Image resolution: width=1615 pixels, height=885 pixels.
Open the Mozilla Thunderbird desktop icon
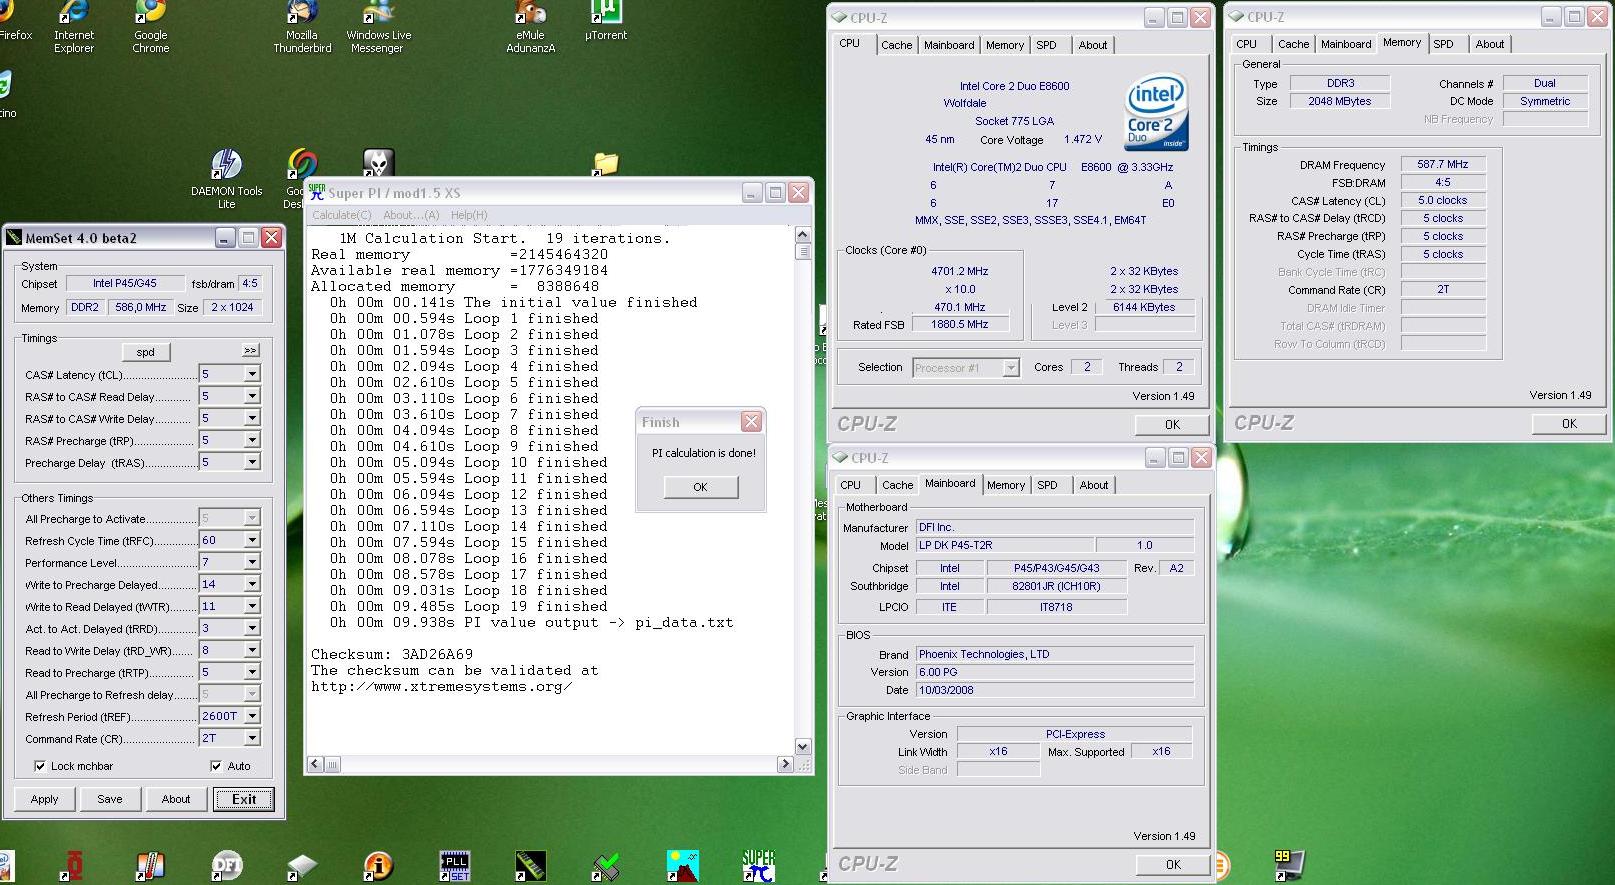coord(302,27)
